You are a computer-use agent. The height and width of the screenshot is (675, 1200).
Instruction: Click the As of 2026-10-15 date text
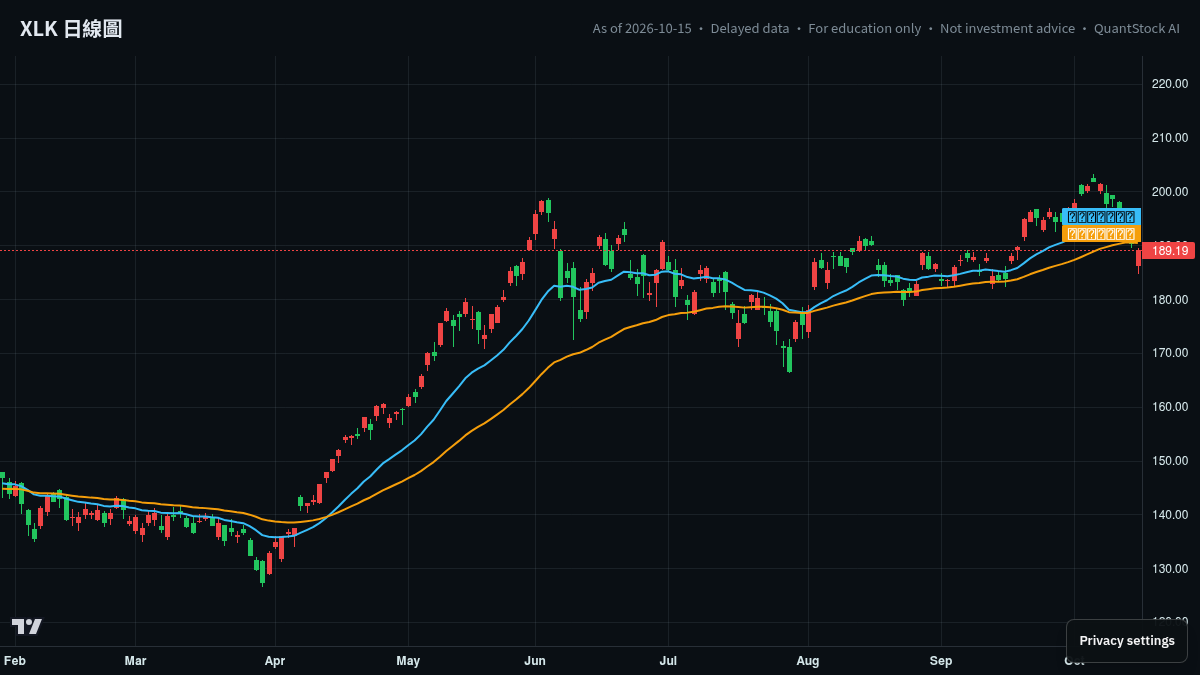pyautogui.click(x=642, y=29)
